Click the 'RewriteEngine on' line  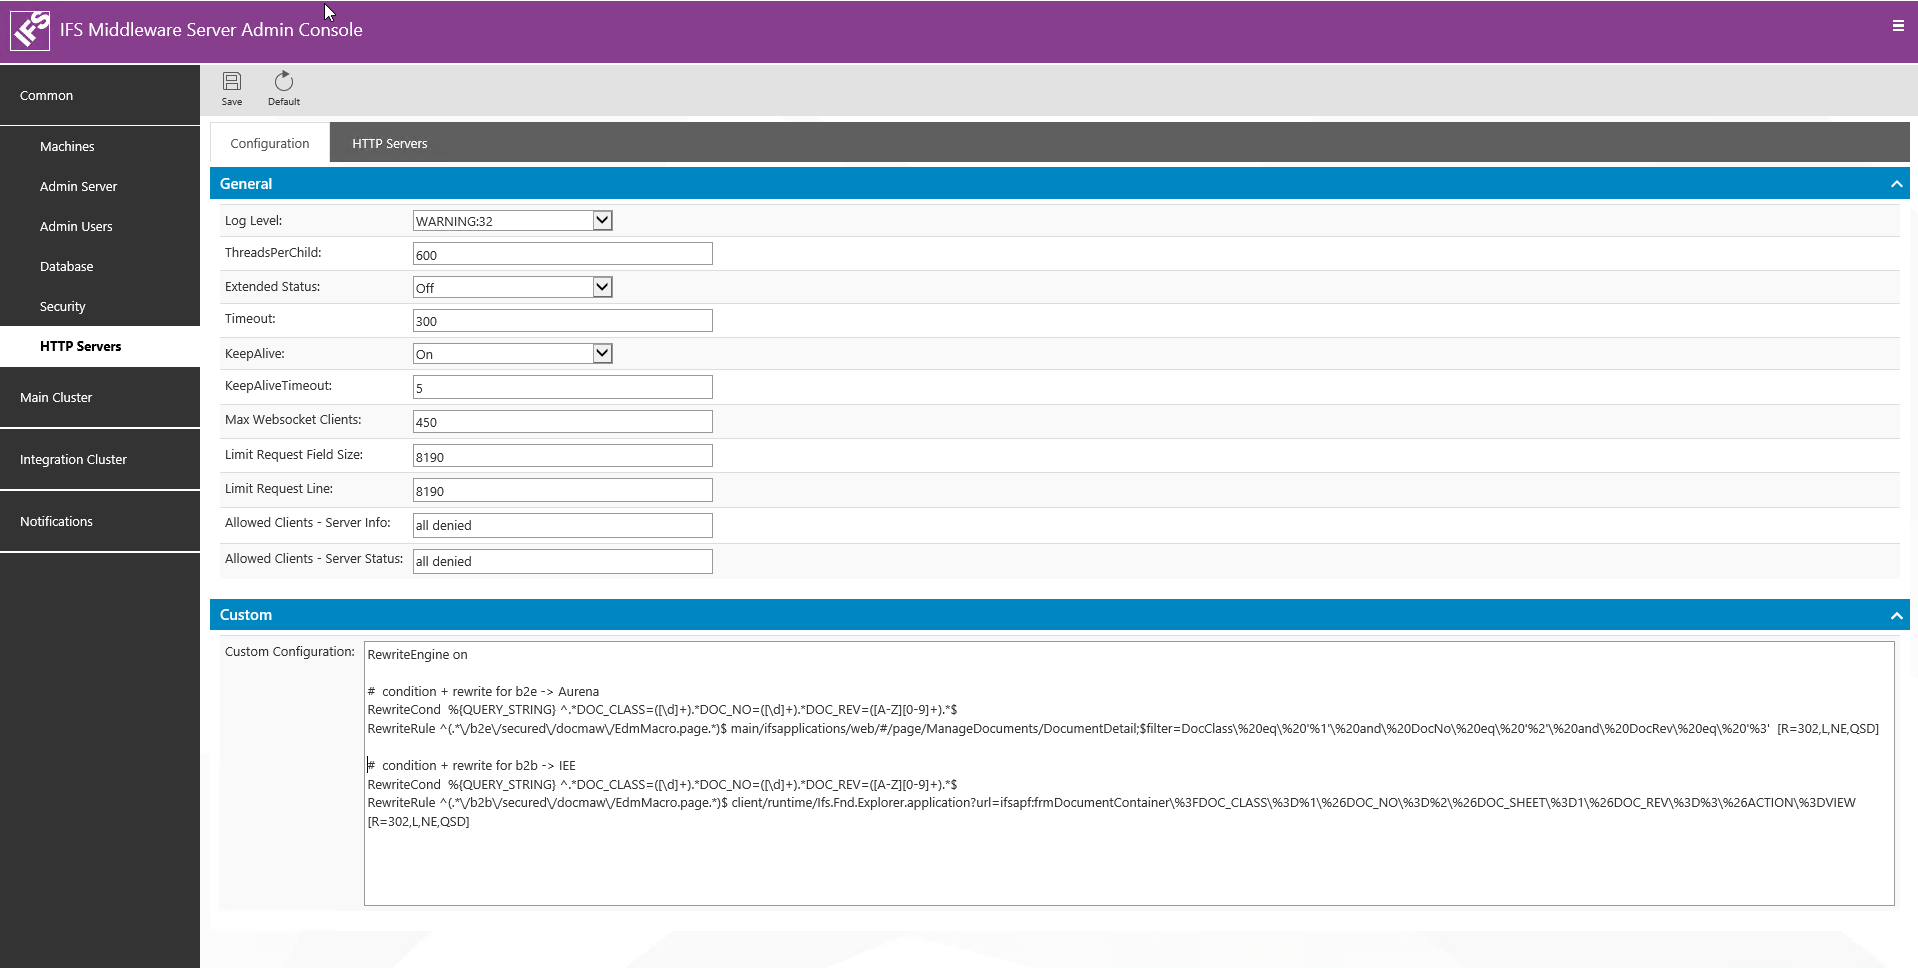(x=417, y=655)
